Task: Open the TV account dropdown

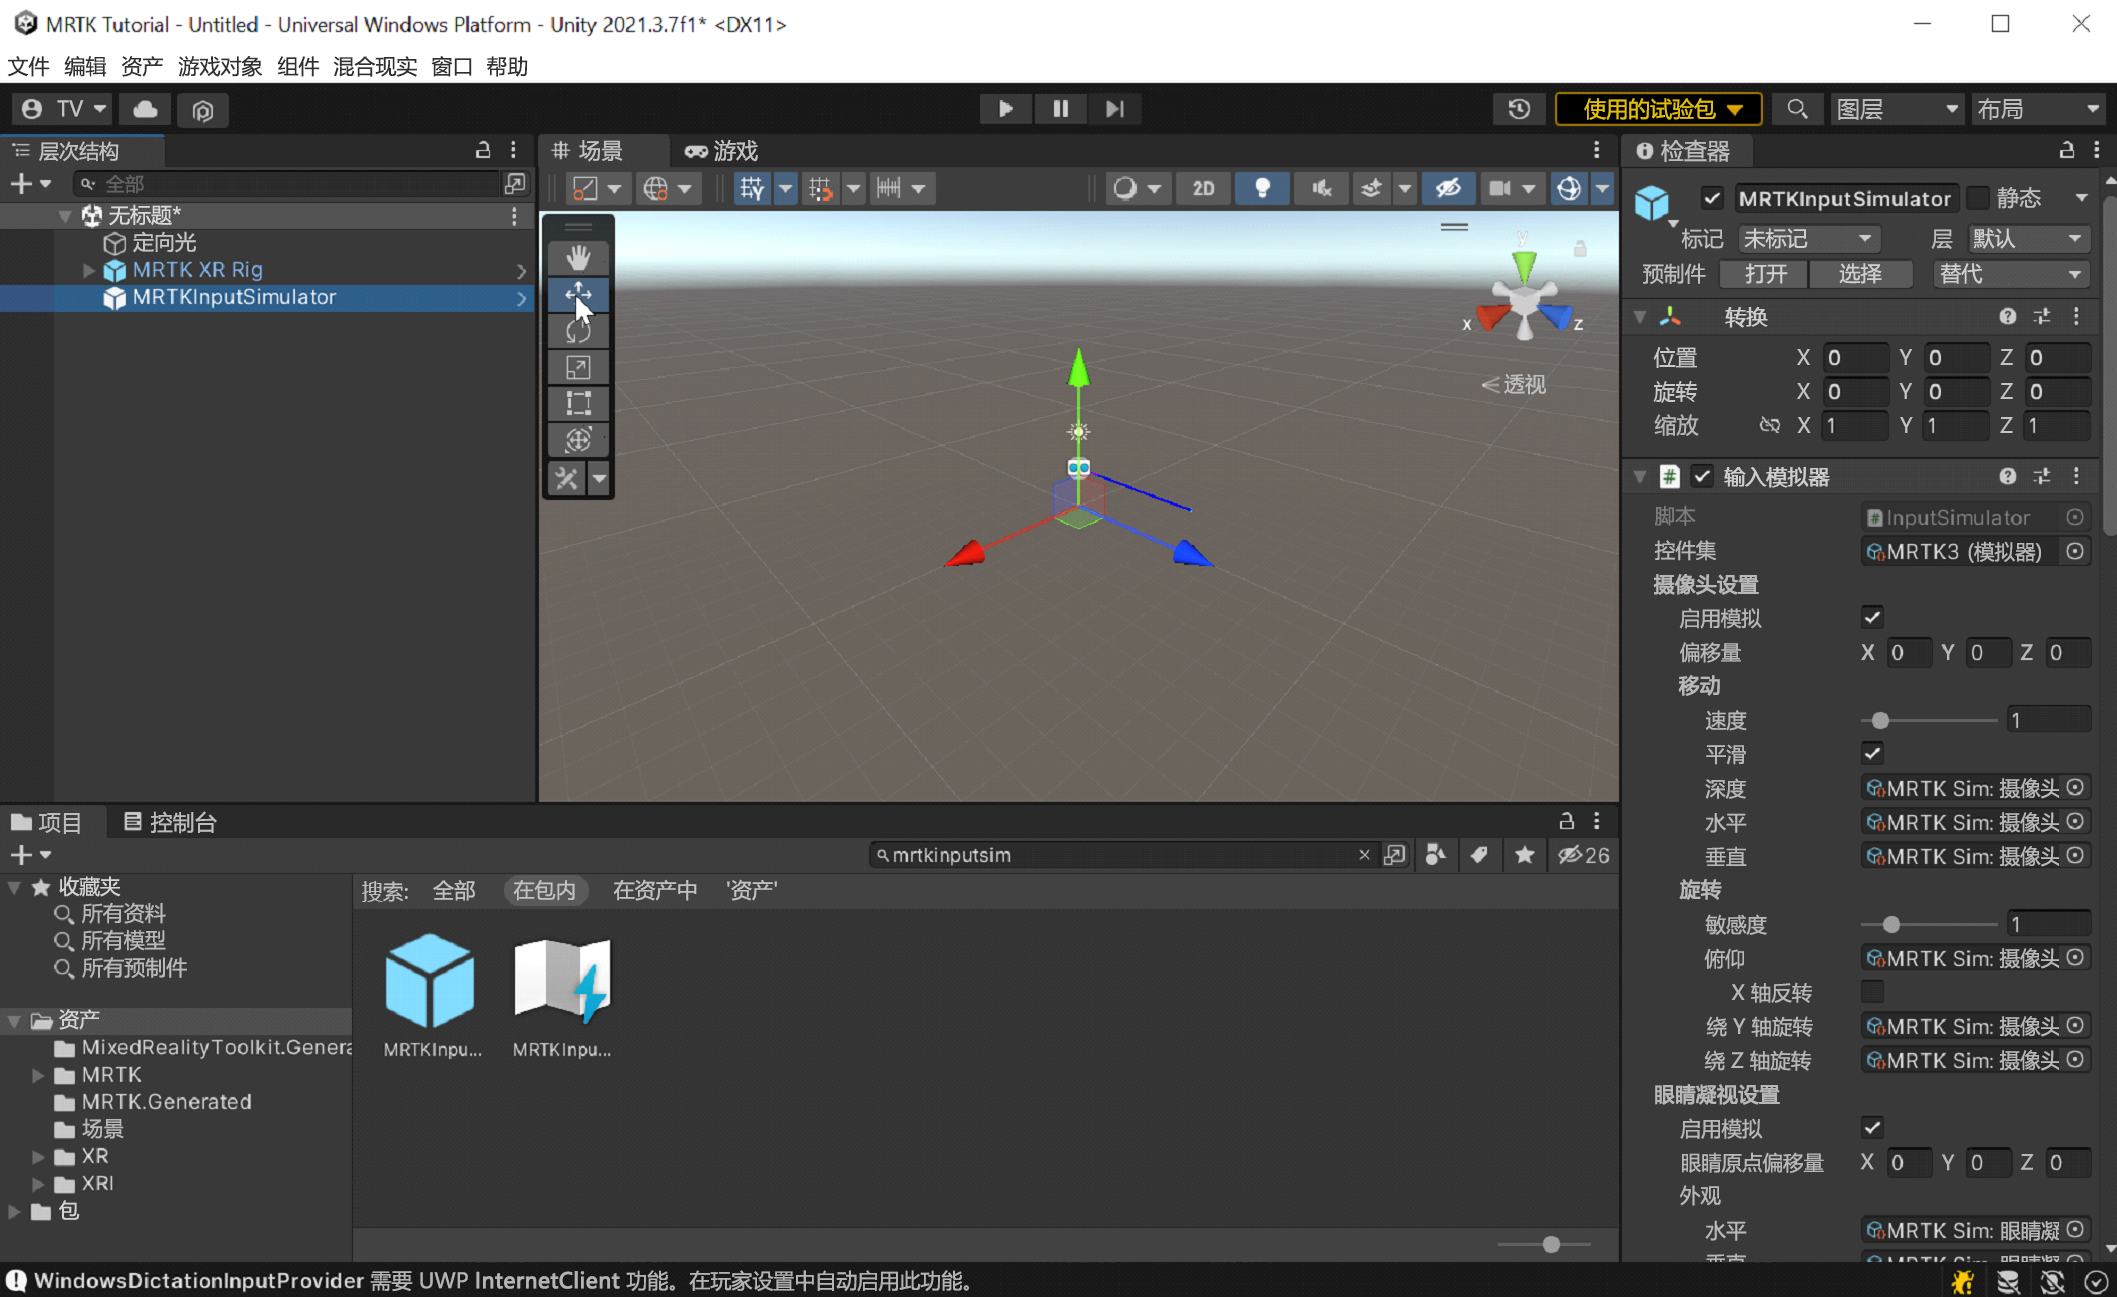Action: [x=64, y=108]
